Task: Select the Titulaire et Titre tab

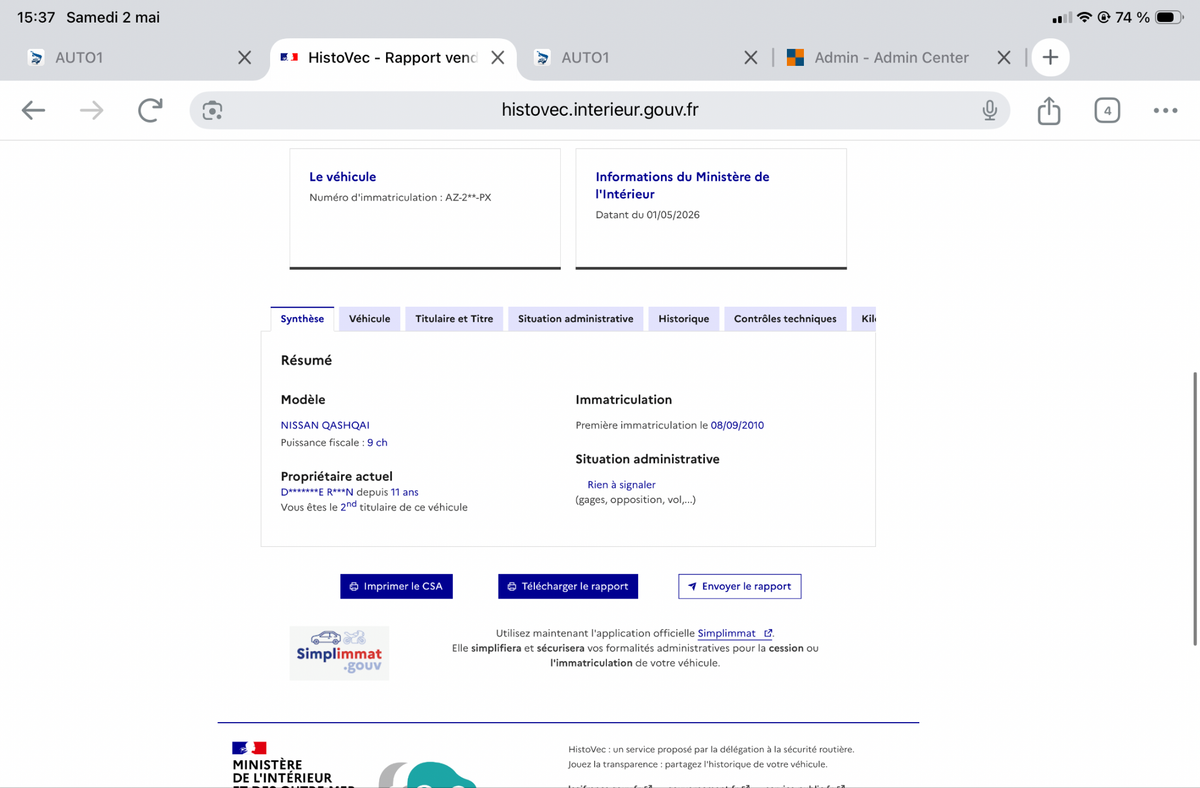Action: pos(454,318)
